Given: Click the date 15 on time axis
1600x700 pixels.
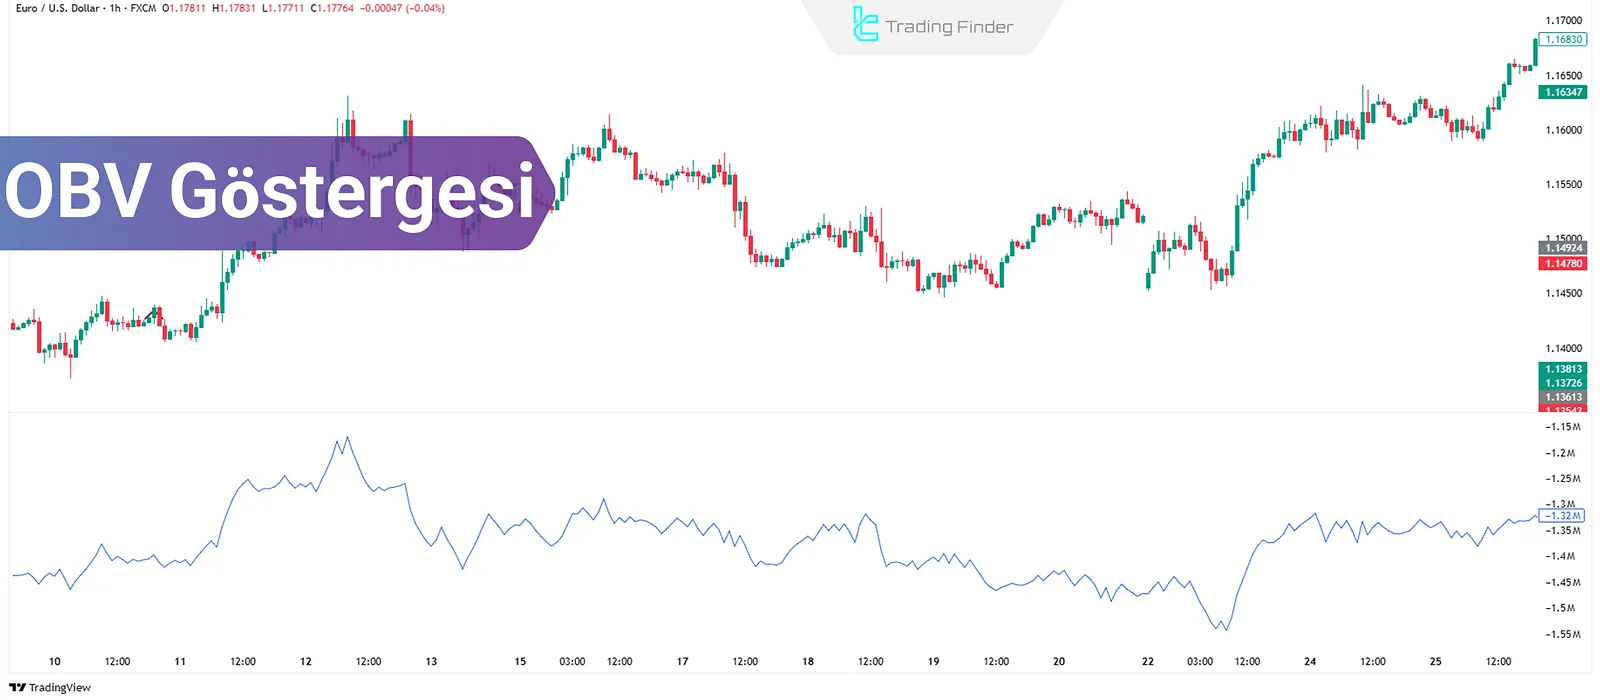Looking at the screenshot, I should (520, 662).
